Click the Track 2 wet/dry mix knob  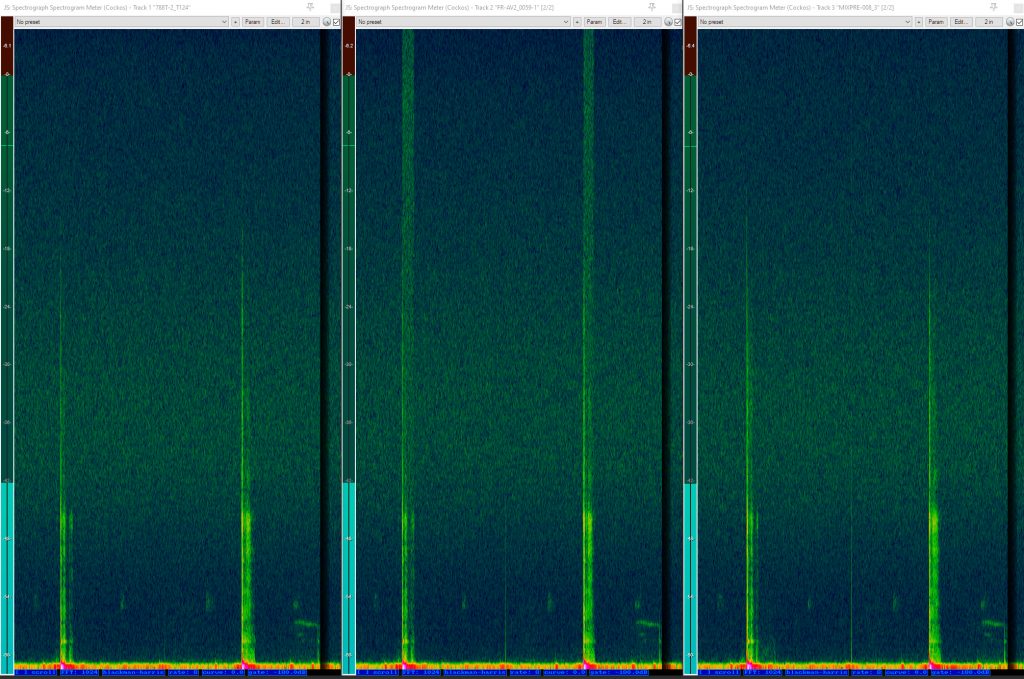click(668, 21)
